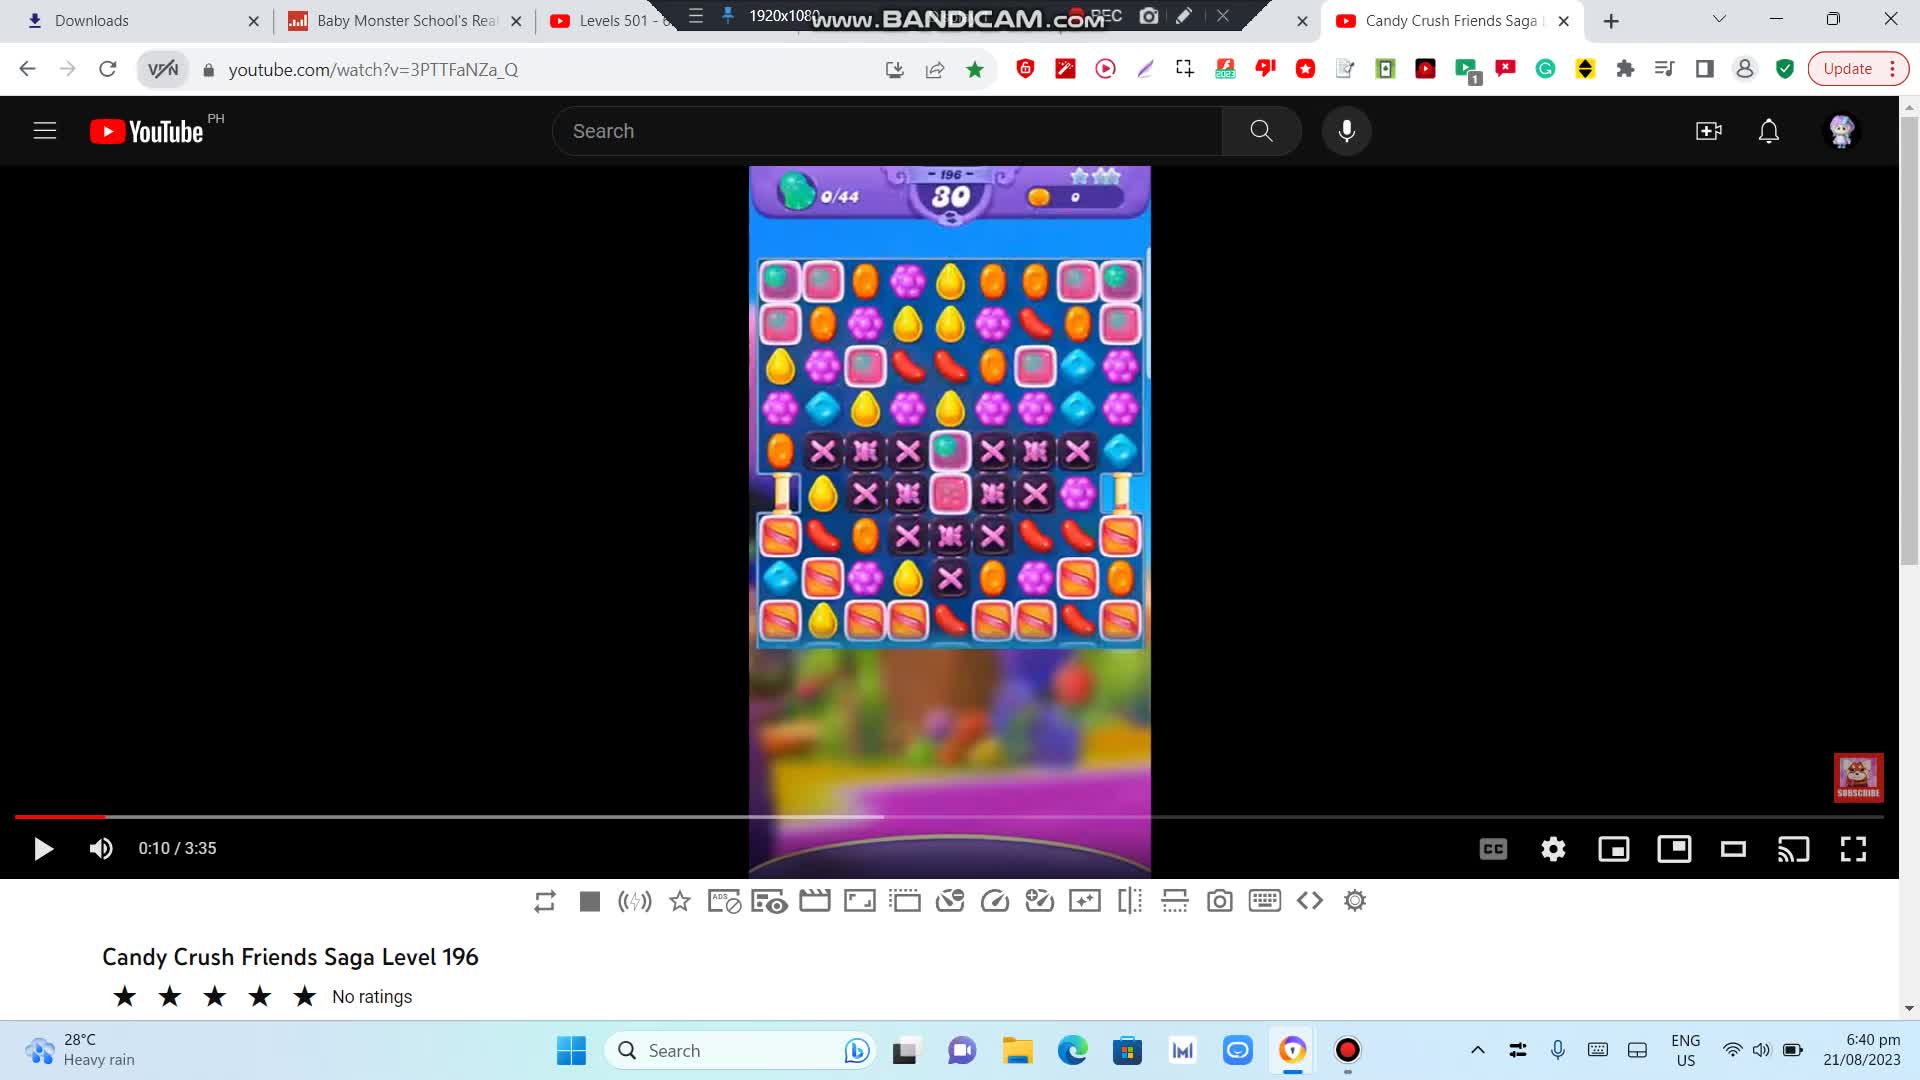Open weather widget showing Heavy rain
This screenshot has height=1080, width=1920.
[80, 1050]
